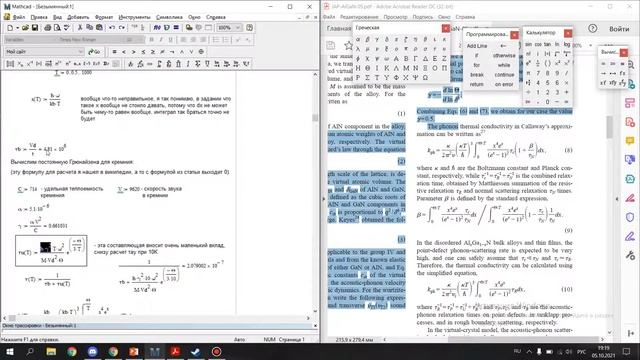Open Просмотр menu in Acrobat
Screen dimensions: 640x360
click(396, 17)
